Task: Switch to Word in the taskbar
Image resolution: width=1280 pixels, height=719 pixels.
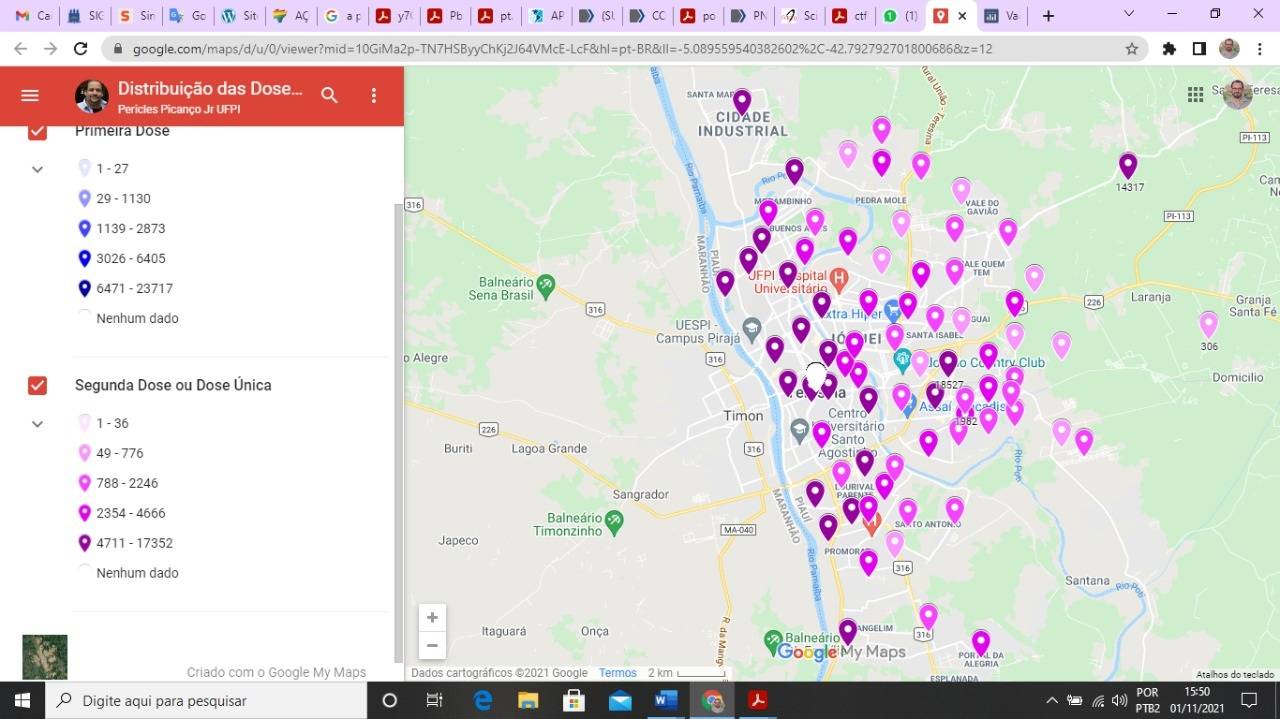Action: [x=666, y=700]
